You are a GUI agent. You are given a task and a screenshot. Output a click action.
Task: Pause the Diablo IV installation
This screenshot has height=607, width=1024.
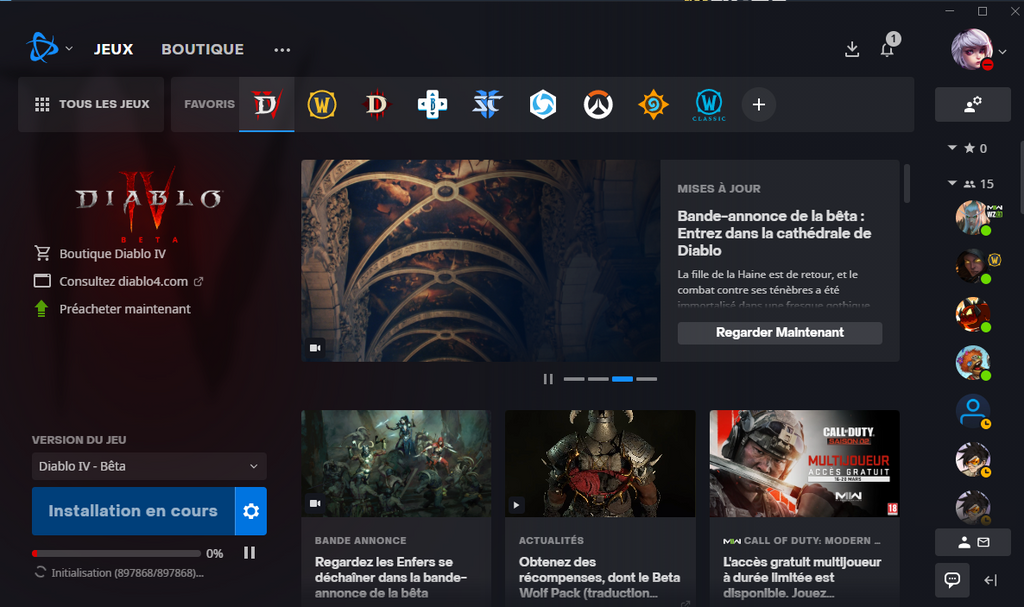click(x=249, y=553)
